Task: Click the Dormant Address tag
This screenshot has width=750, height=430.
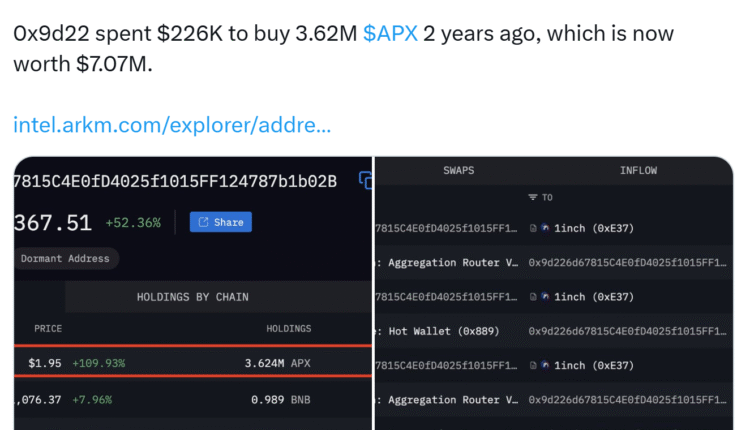Action: (x=66, y=258)
